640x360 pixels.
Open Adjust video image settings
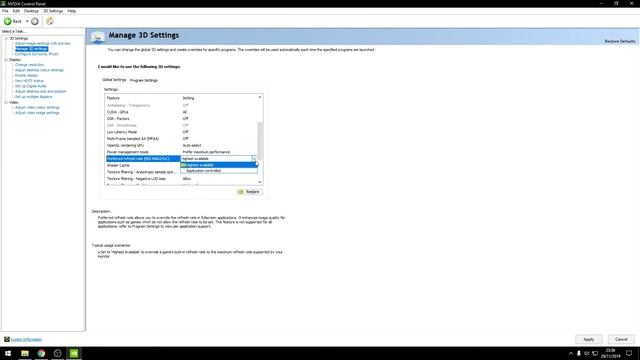point(37,113)
